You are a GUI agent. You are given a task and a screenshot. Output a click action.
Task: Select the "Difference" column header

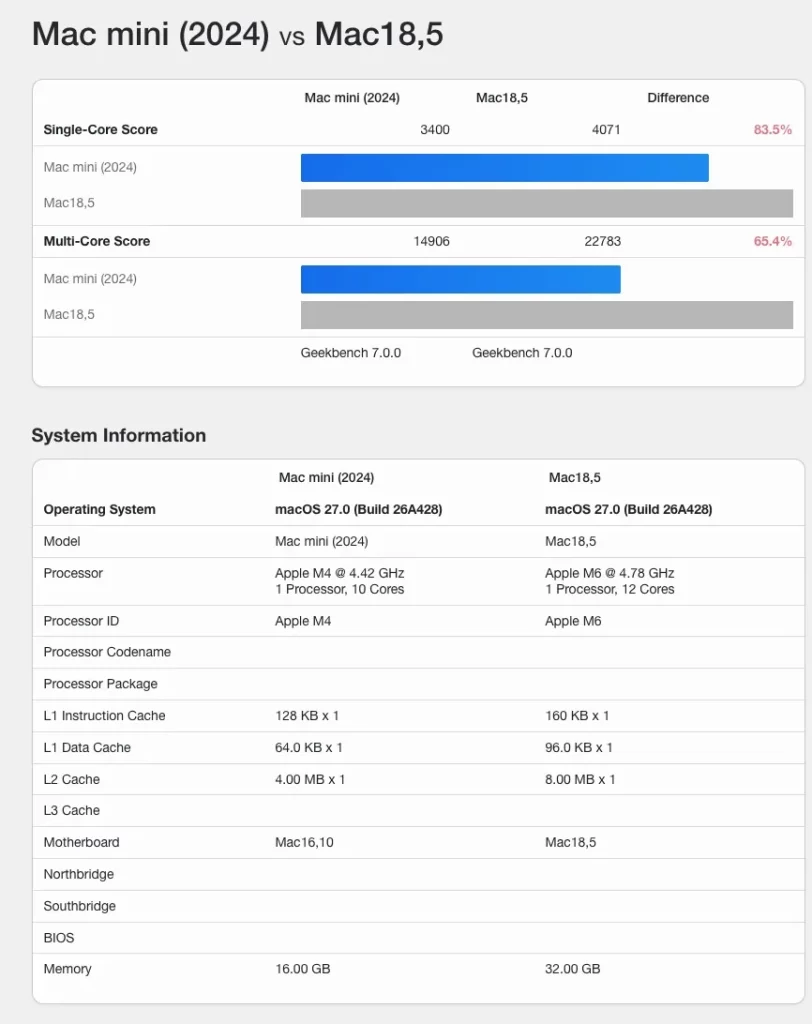(677, 97)
